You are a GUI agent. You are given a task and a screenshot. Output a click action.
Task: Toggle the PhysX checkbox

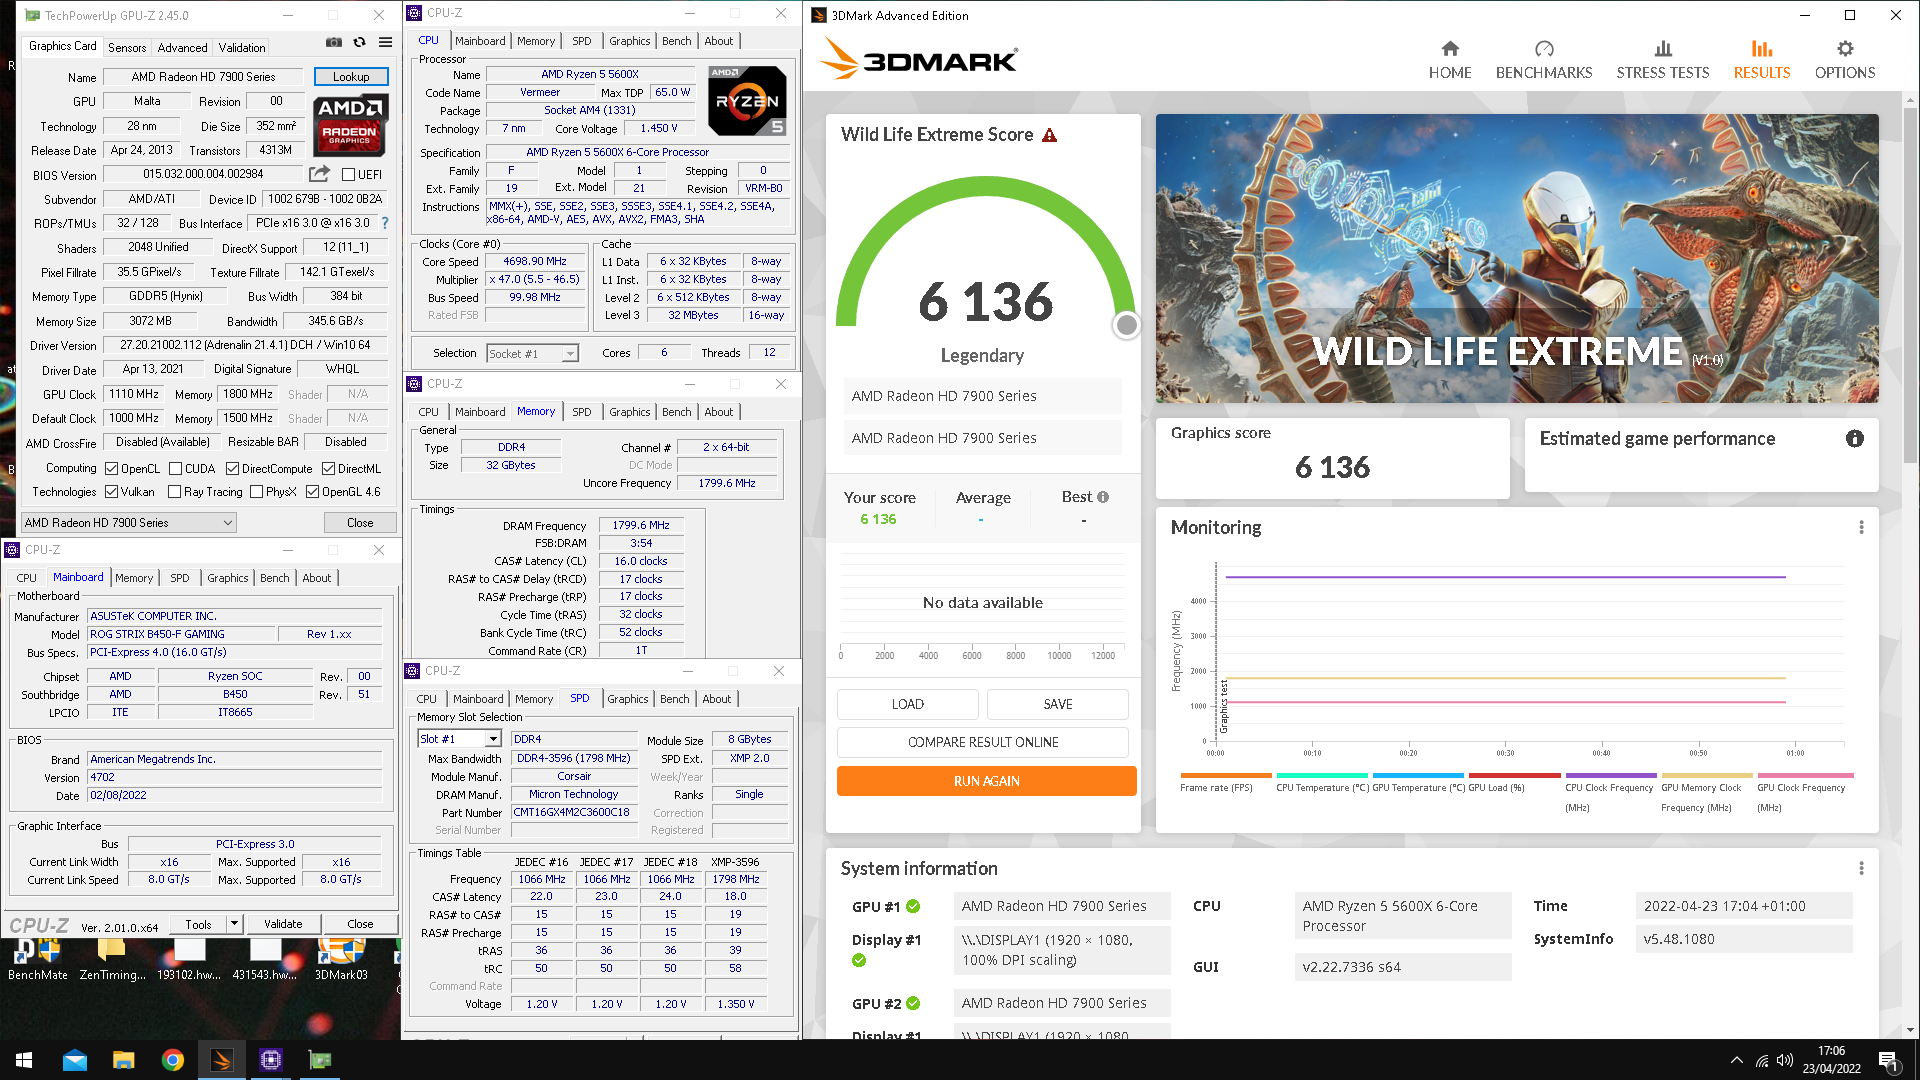click(257, 492)
